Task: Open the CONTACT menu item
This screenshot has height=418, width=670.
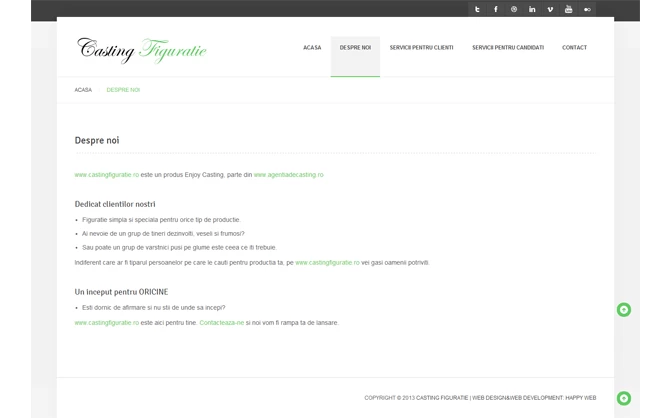Action: click(574, 47)
